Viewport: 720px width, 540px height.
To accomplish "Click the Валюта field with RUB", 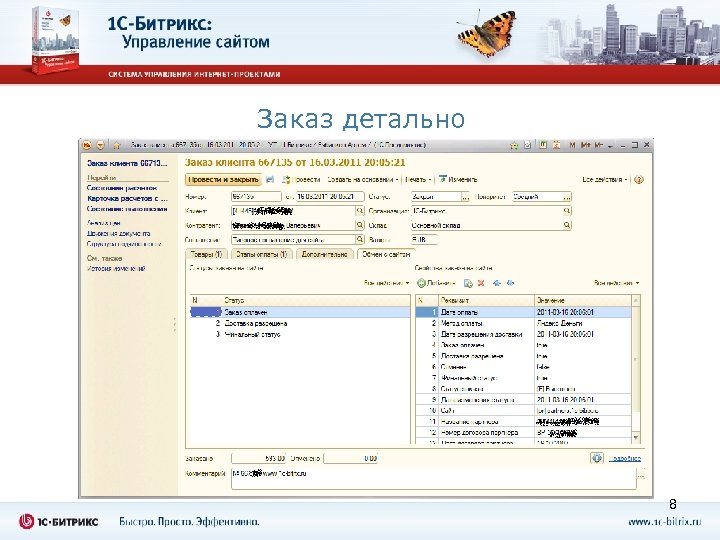I will 424,239.
